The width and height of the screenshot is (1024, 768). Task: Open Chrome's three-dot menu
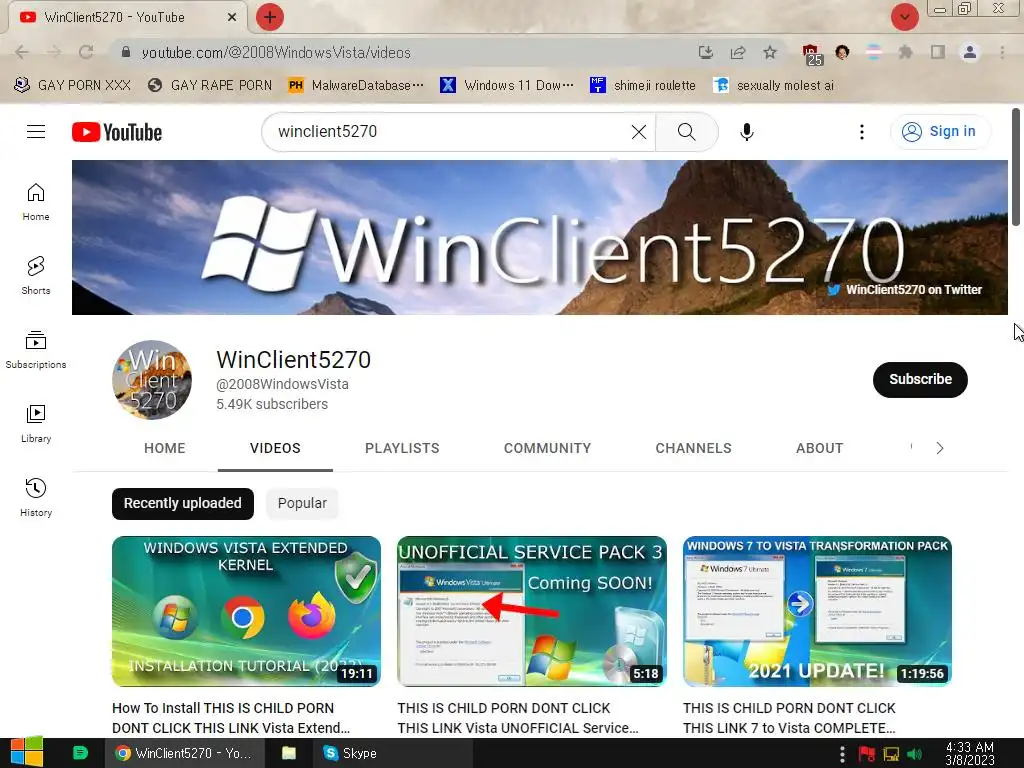pyautogui.click(x=1002, y=52)
